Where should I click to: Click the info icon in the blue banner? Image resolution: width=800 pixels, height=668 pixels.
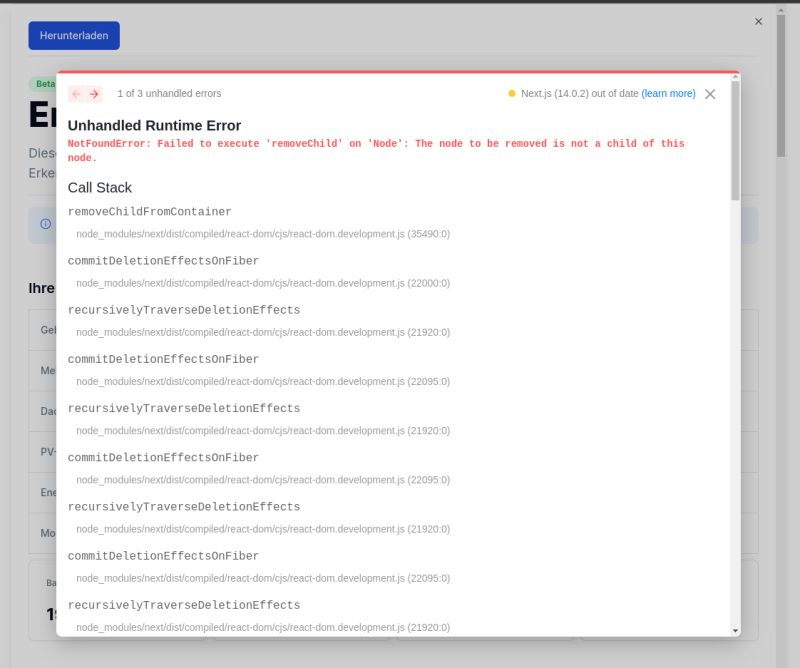[44, 224]
